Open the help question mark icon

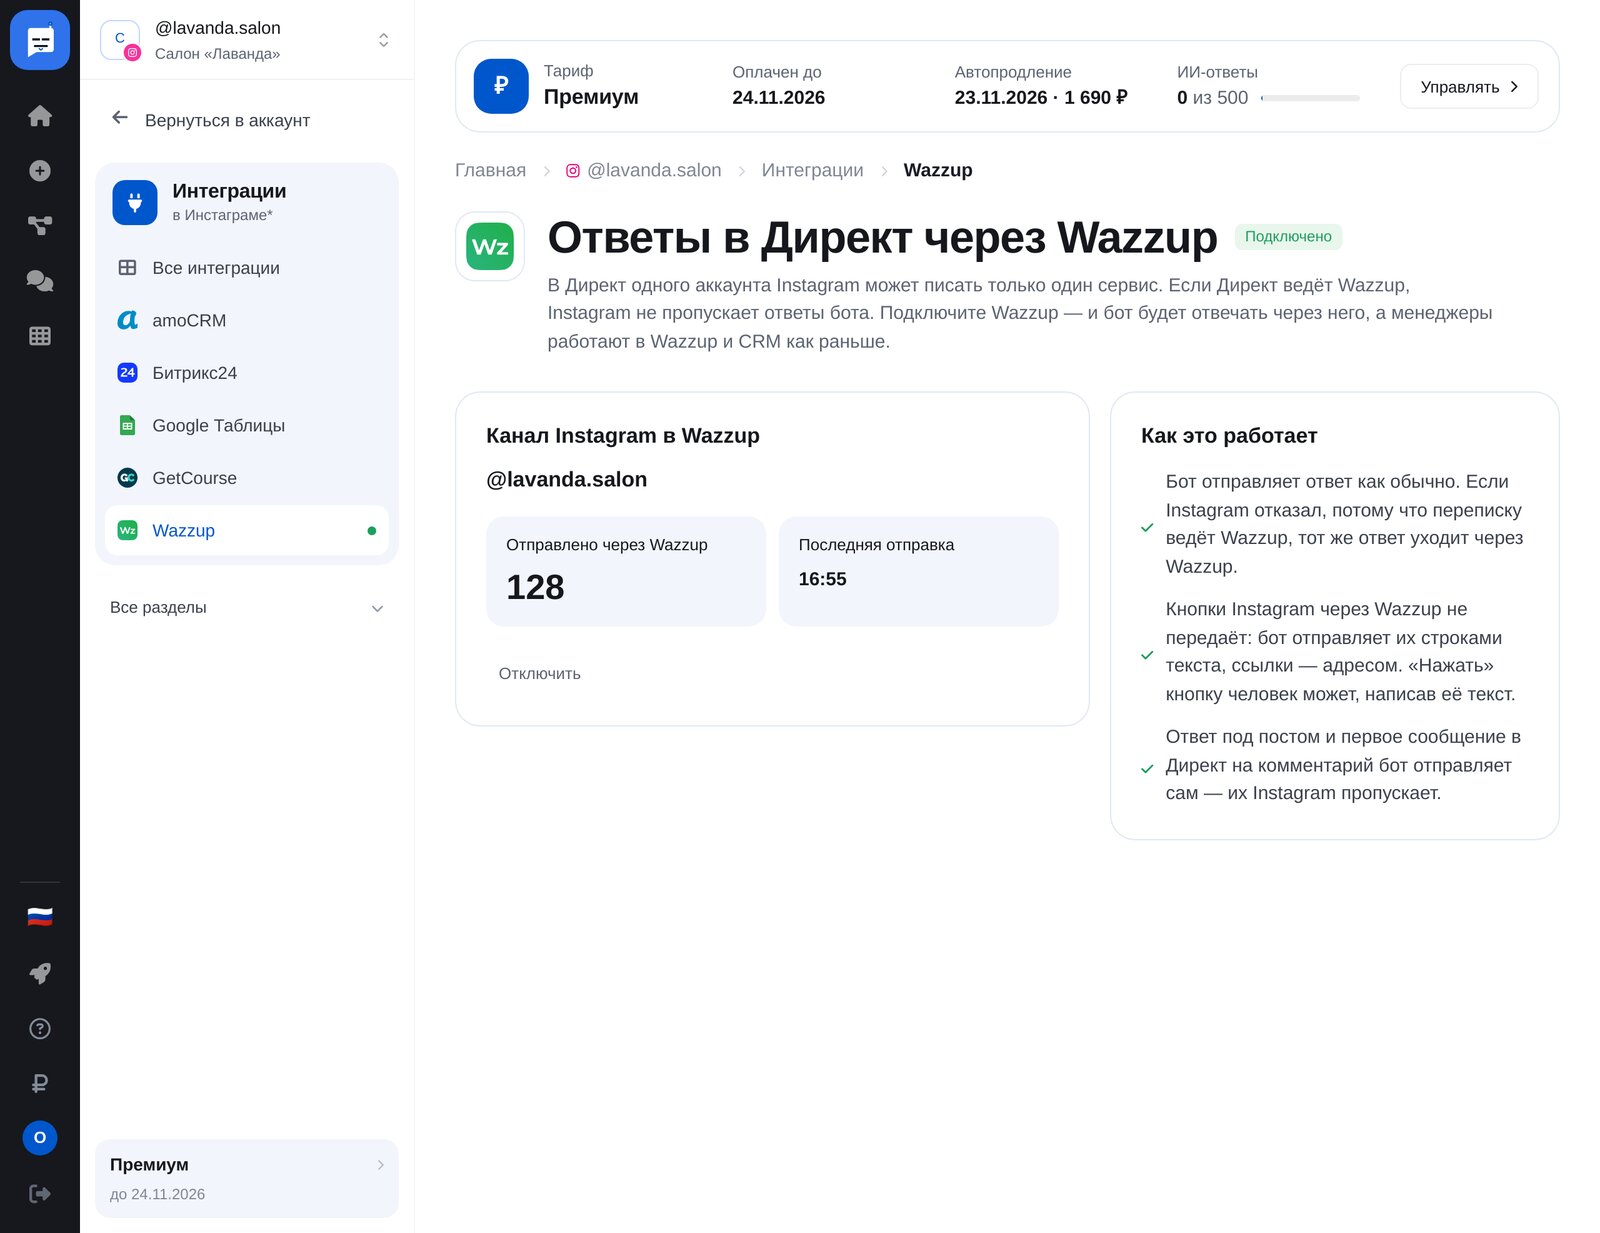pyautogui.click(x=40, y=1028)
